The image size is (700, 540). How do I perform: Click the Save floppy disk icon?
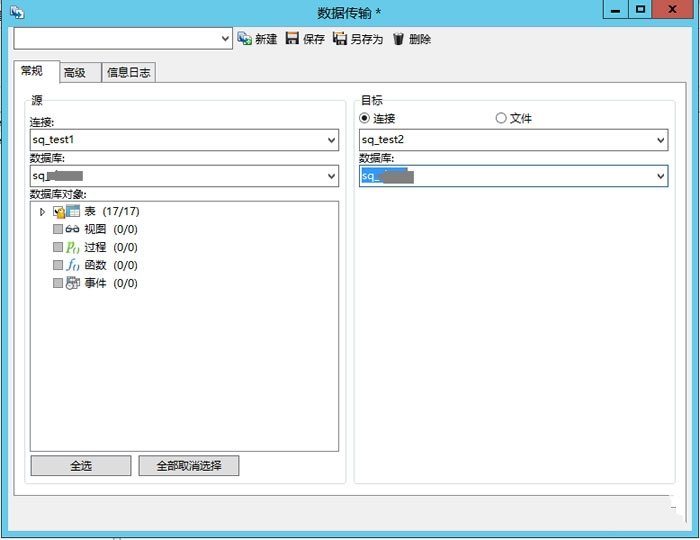pyautogui.click(x=292, y=38)
